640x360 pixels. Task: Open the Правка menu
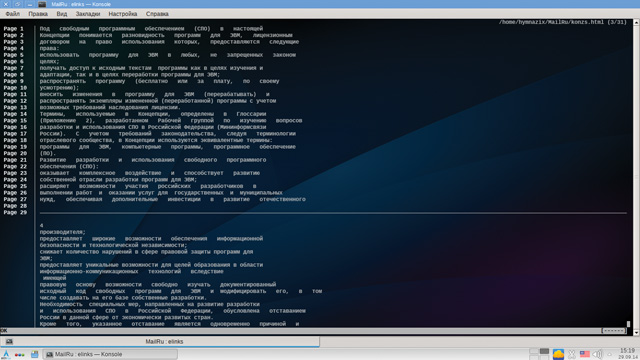click(x=38, y=14)
